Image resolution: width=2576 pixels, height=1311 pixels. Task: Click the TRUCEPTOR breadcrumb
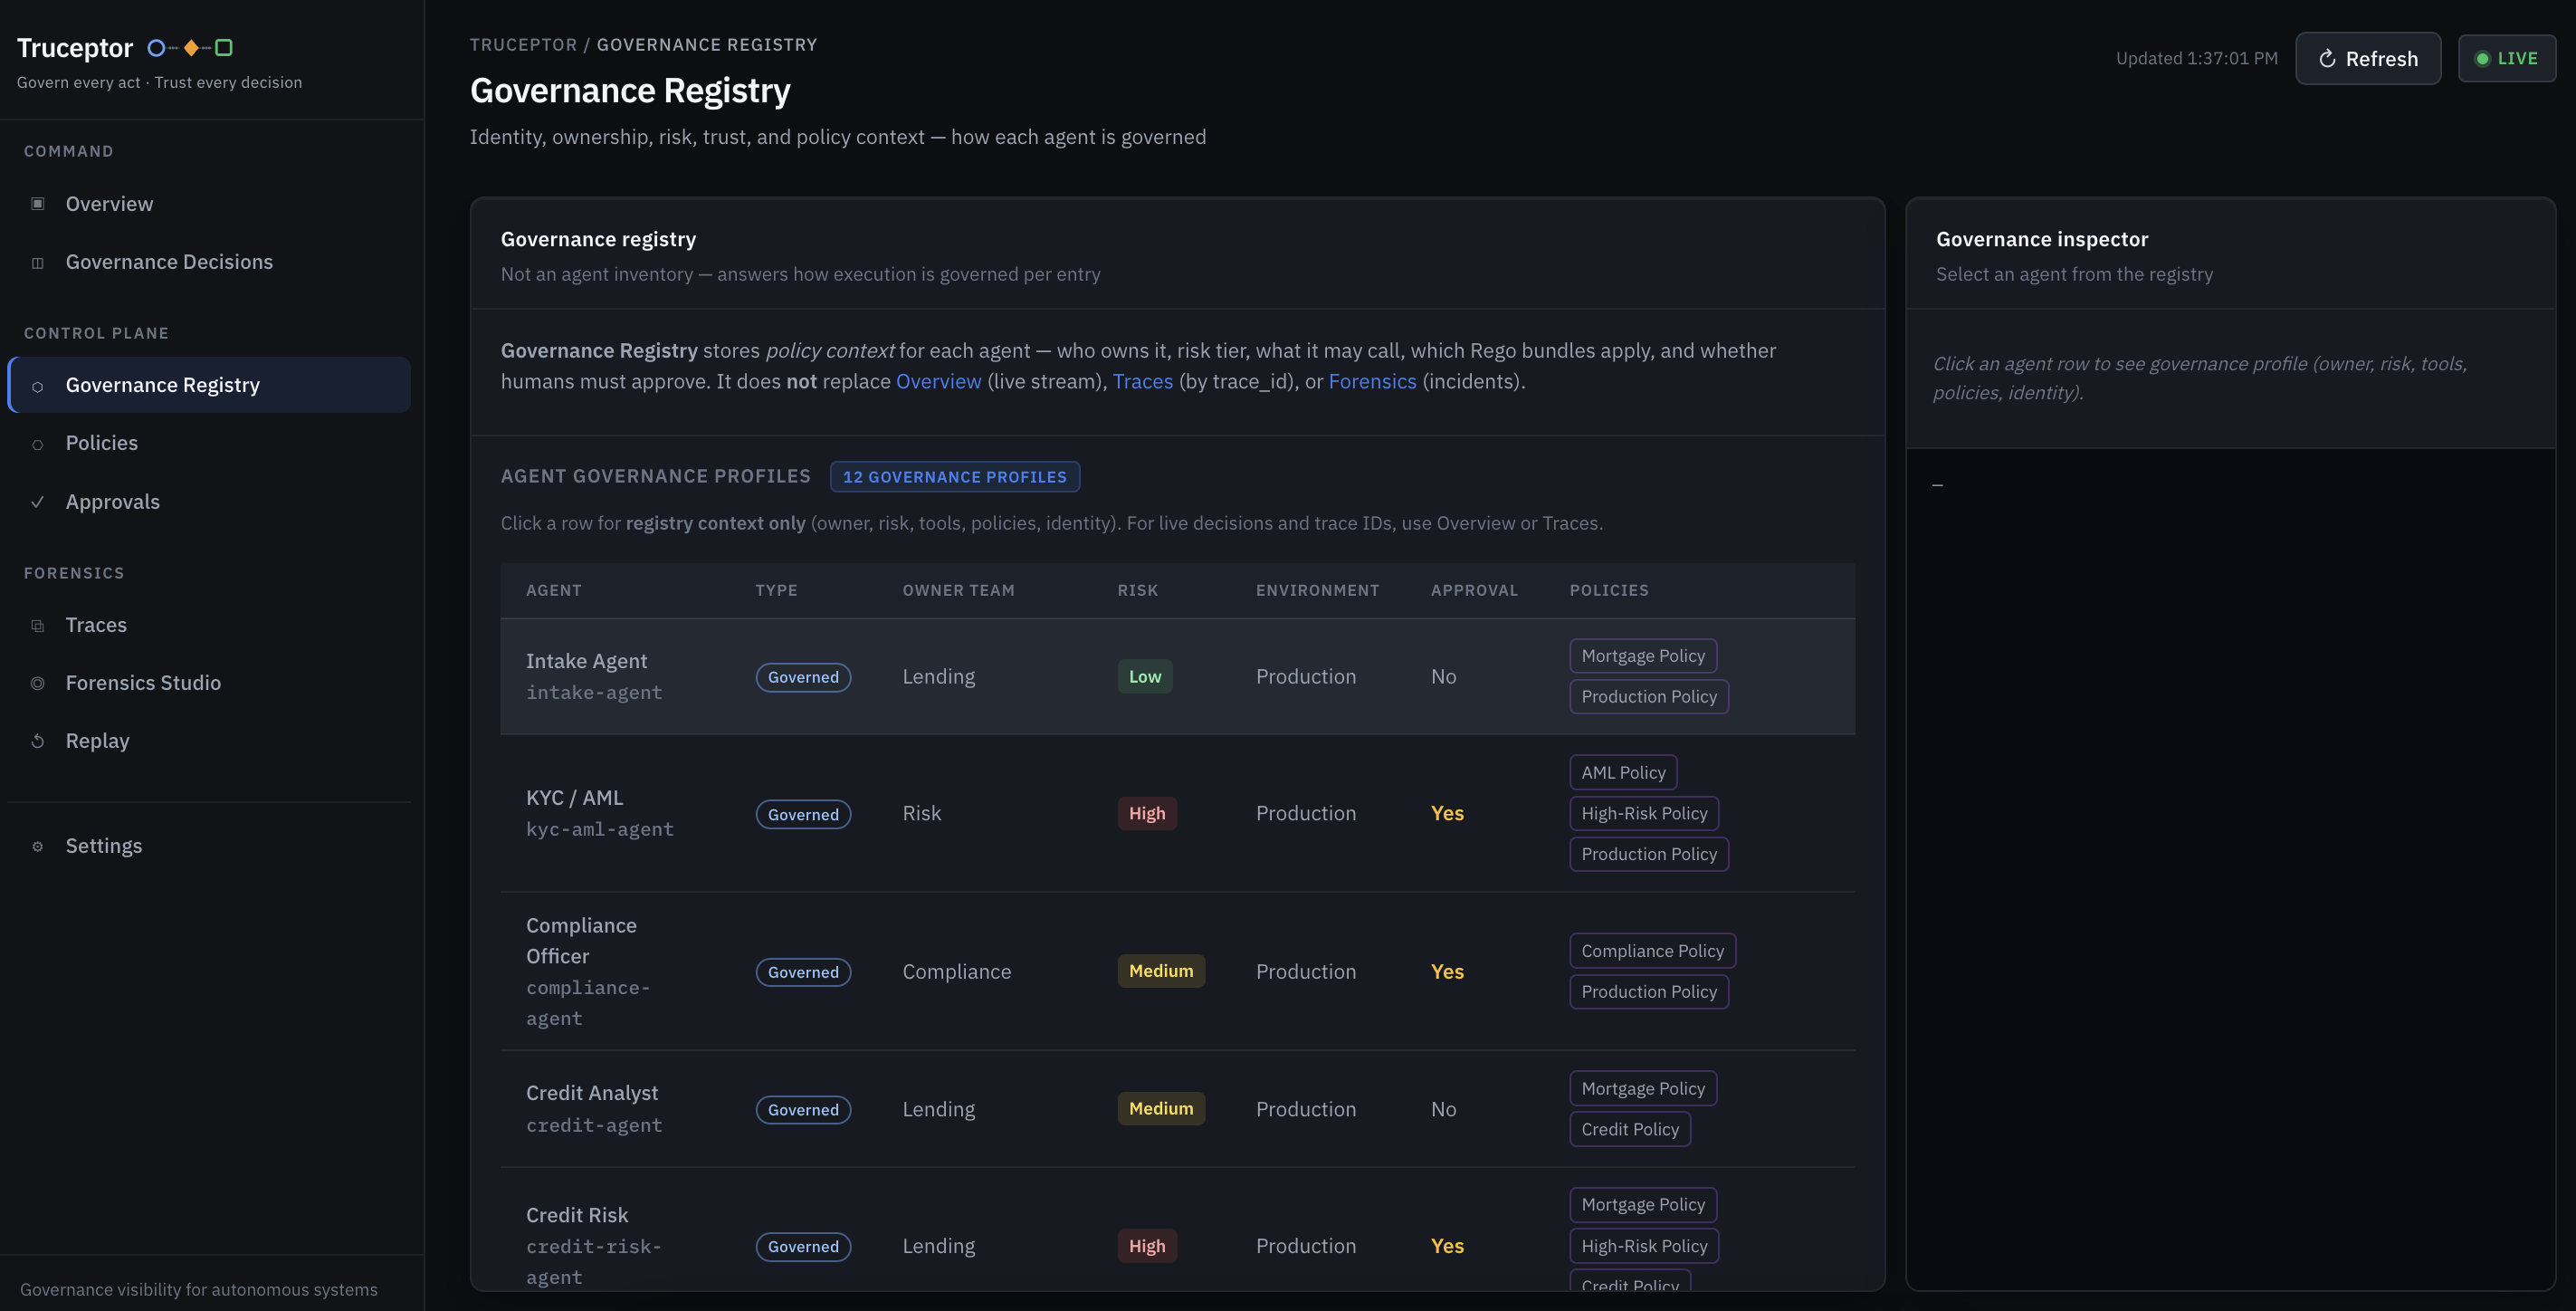click(x=523, y=45)
